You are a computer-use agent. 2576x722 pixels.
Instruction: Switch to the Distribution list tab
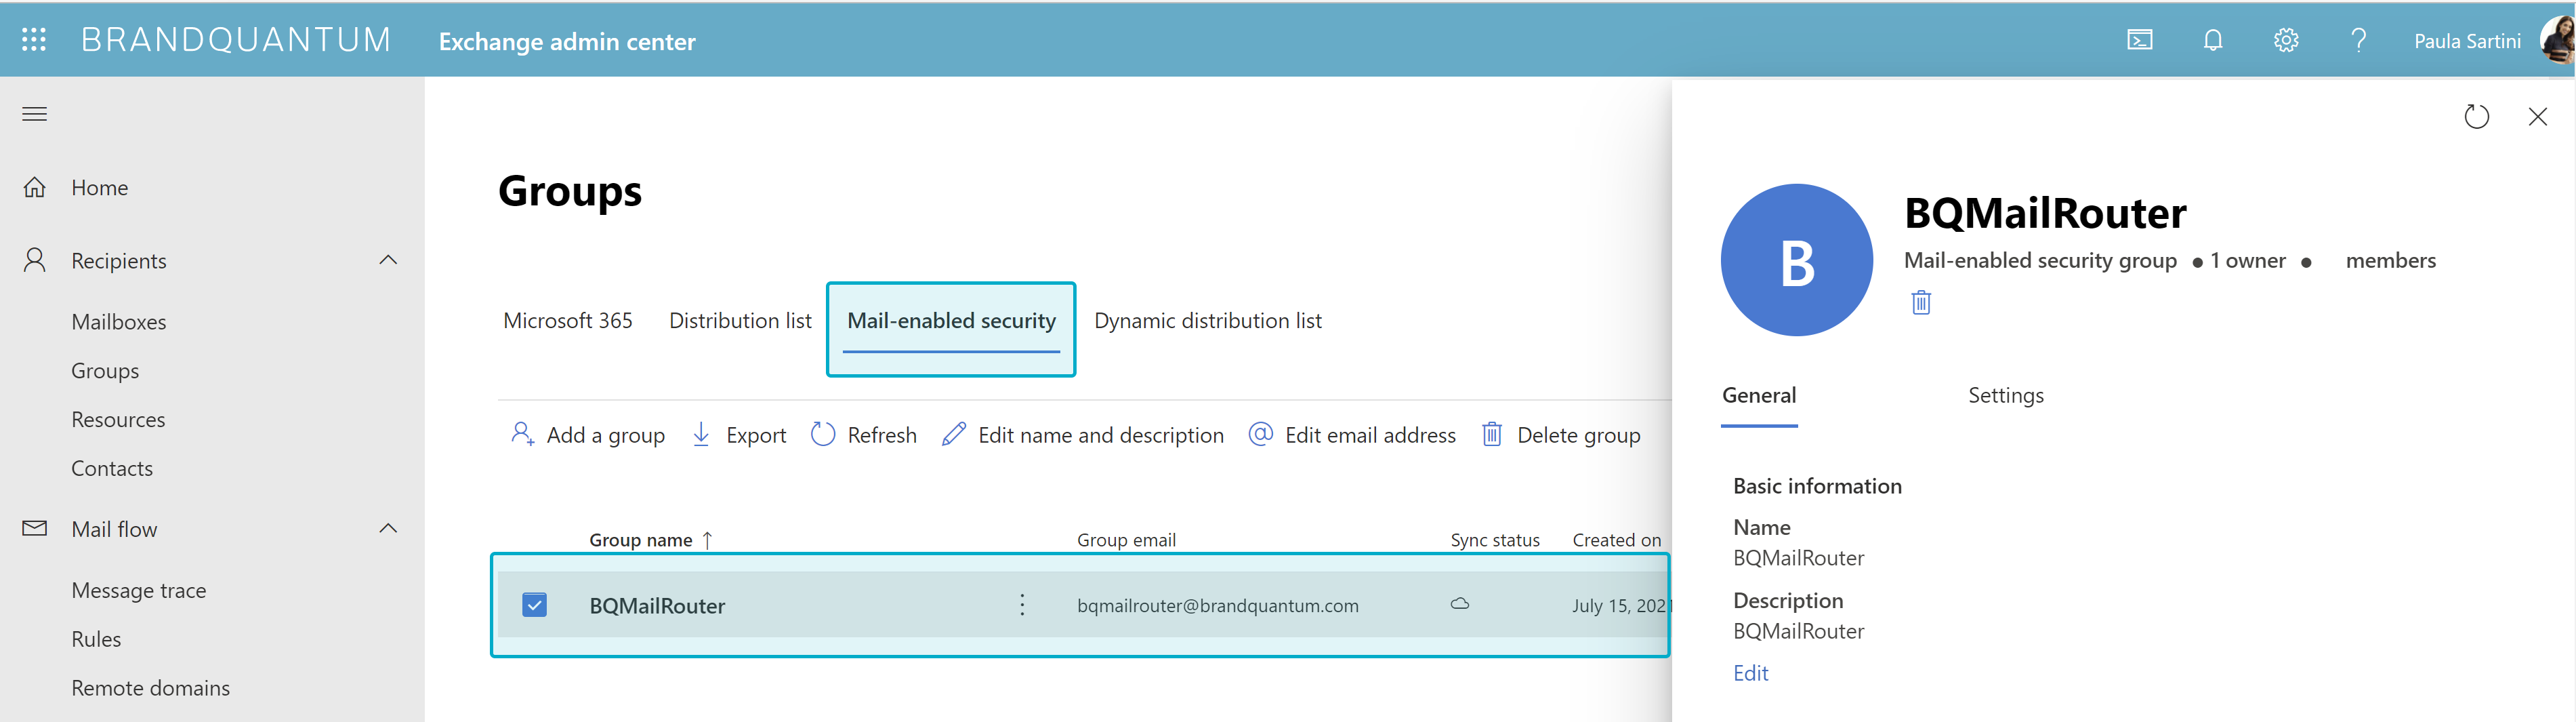[x=740, y=321]
